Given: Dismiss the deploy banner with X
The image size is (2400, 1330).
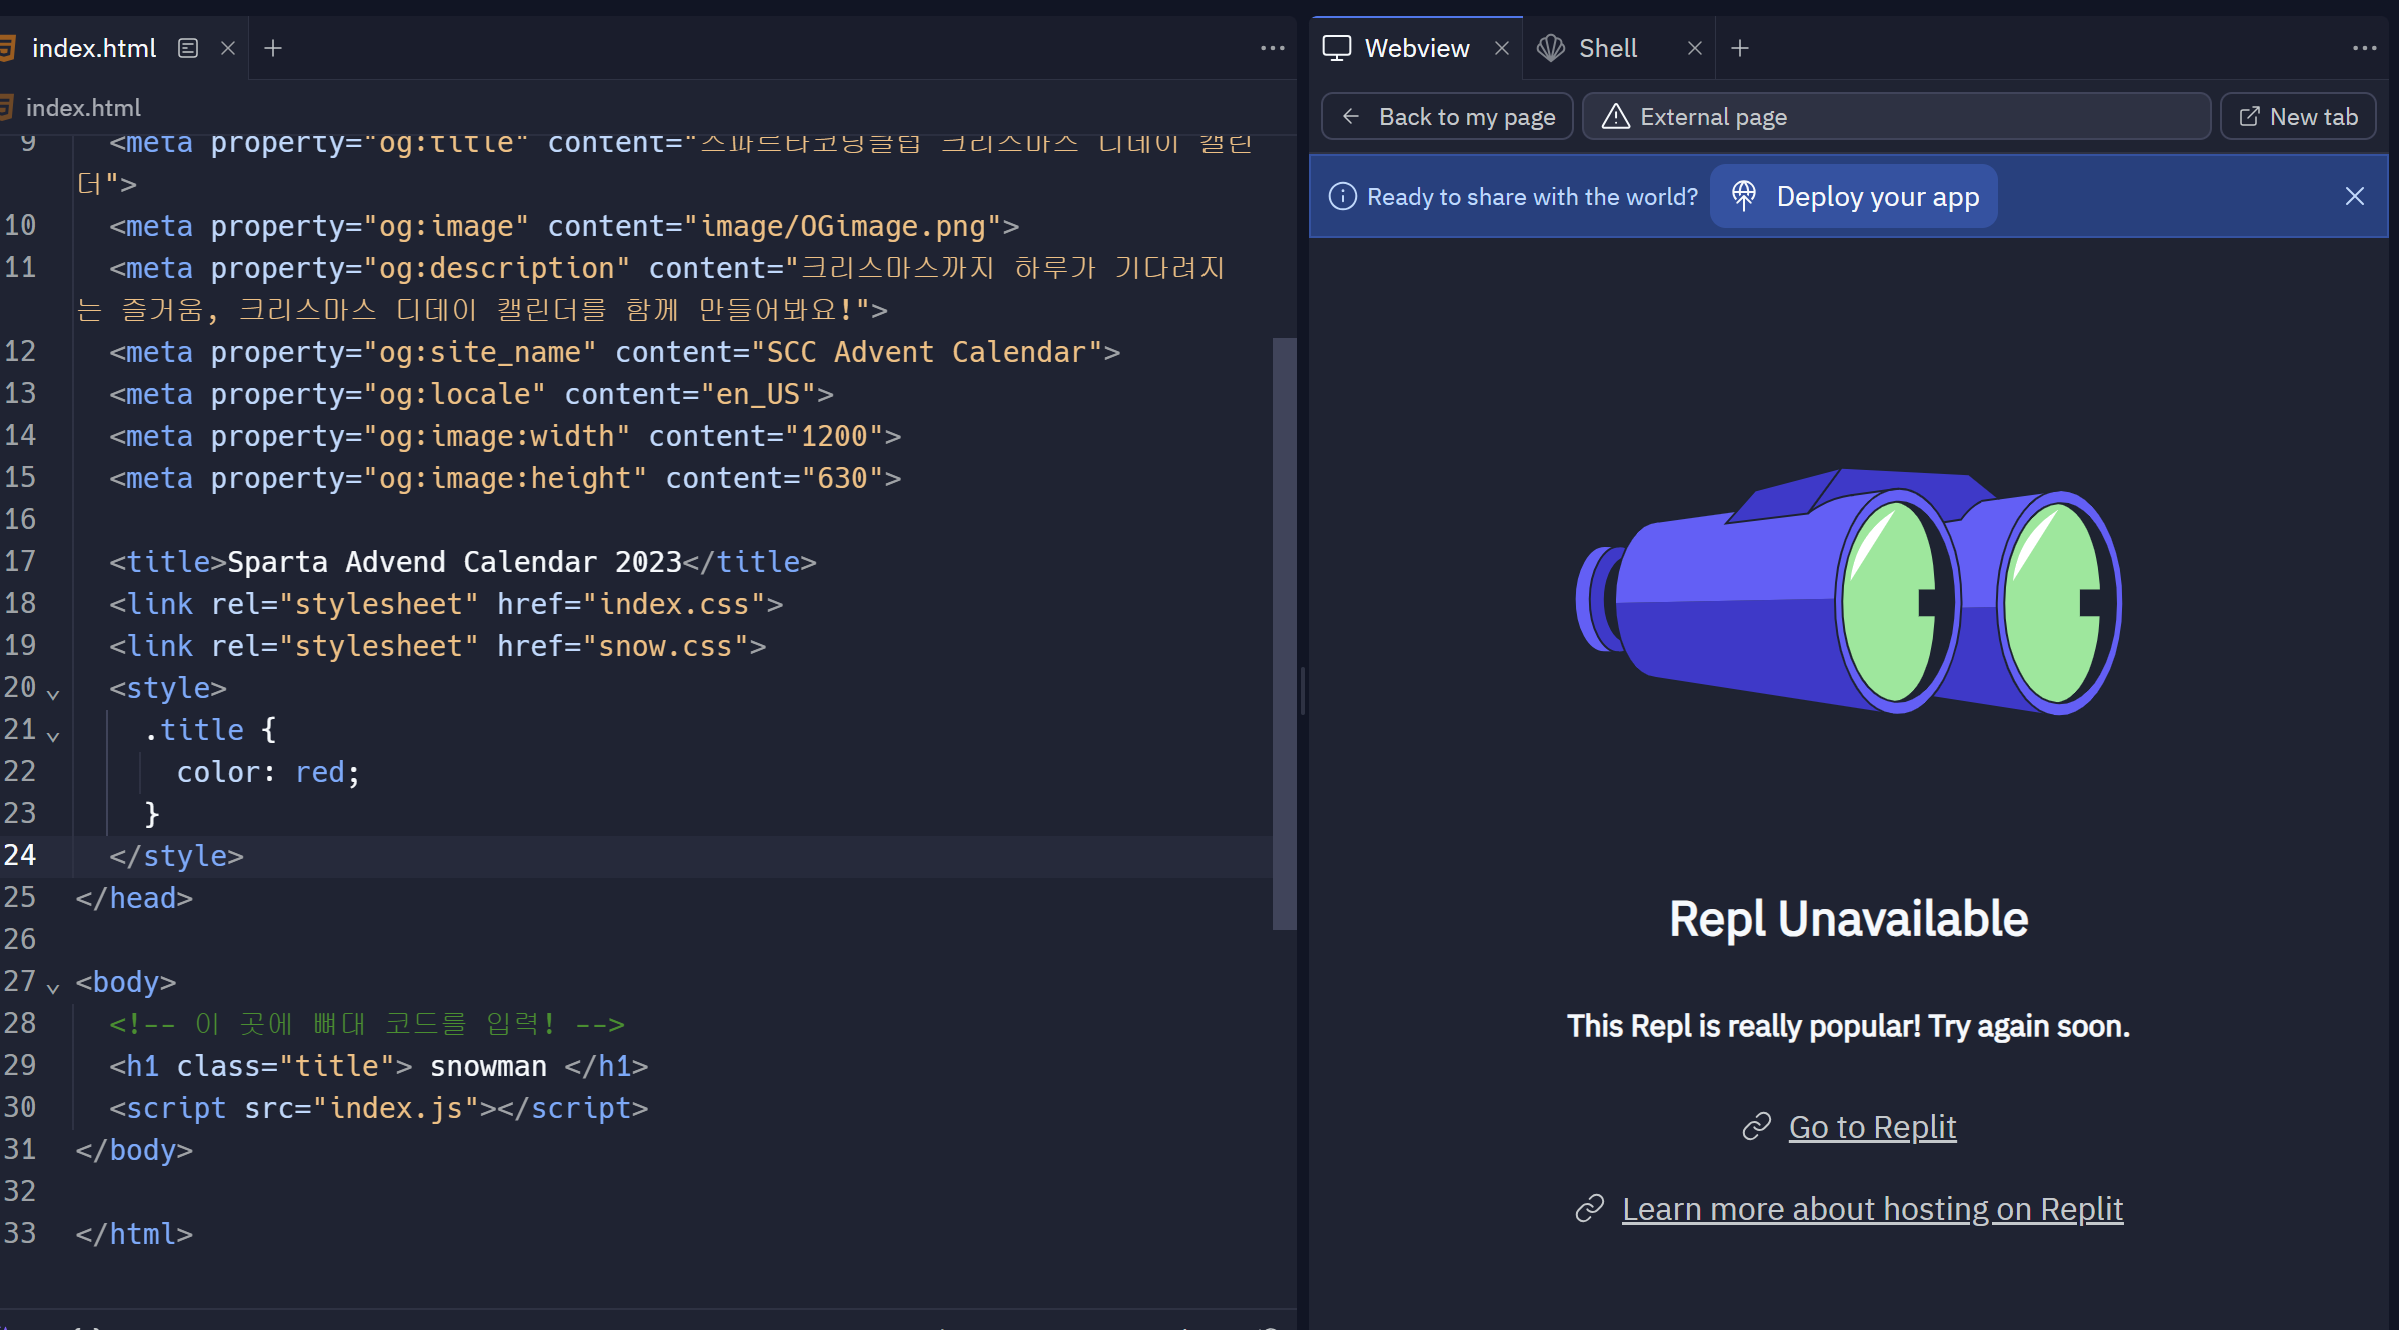Looking at the screenshot, I should coord(2354,196).
